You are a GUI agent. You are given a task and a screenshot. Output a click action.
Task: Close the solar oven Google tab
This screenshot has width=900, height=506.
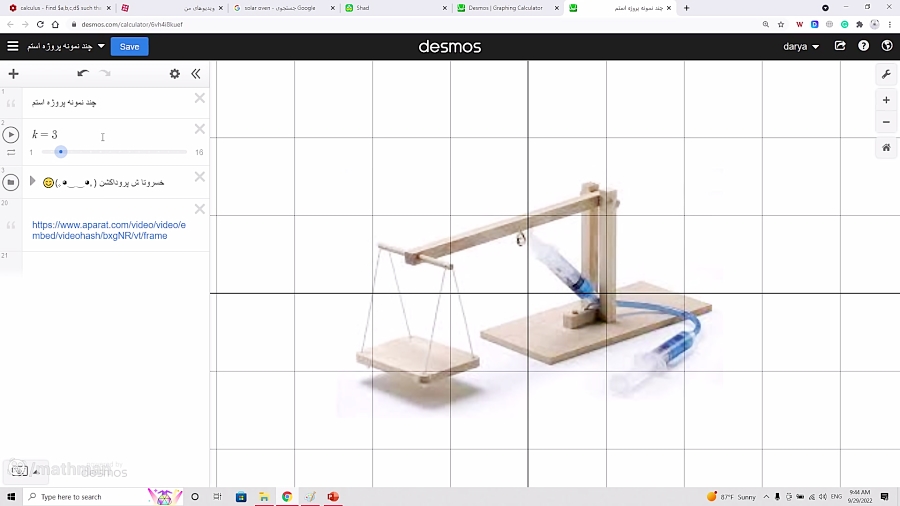pyautogui.click(x=332, y=8)
